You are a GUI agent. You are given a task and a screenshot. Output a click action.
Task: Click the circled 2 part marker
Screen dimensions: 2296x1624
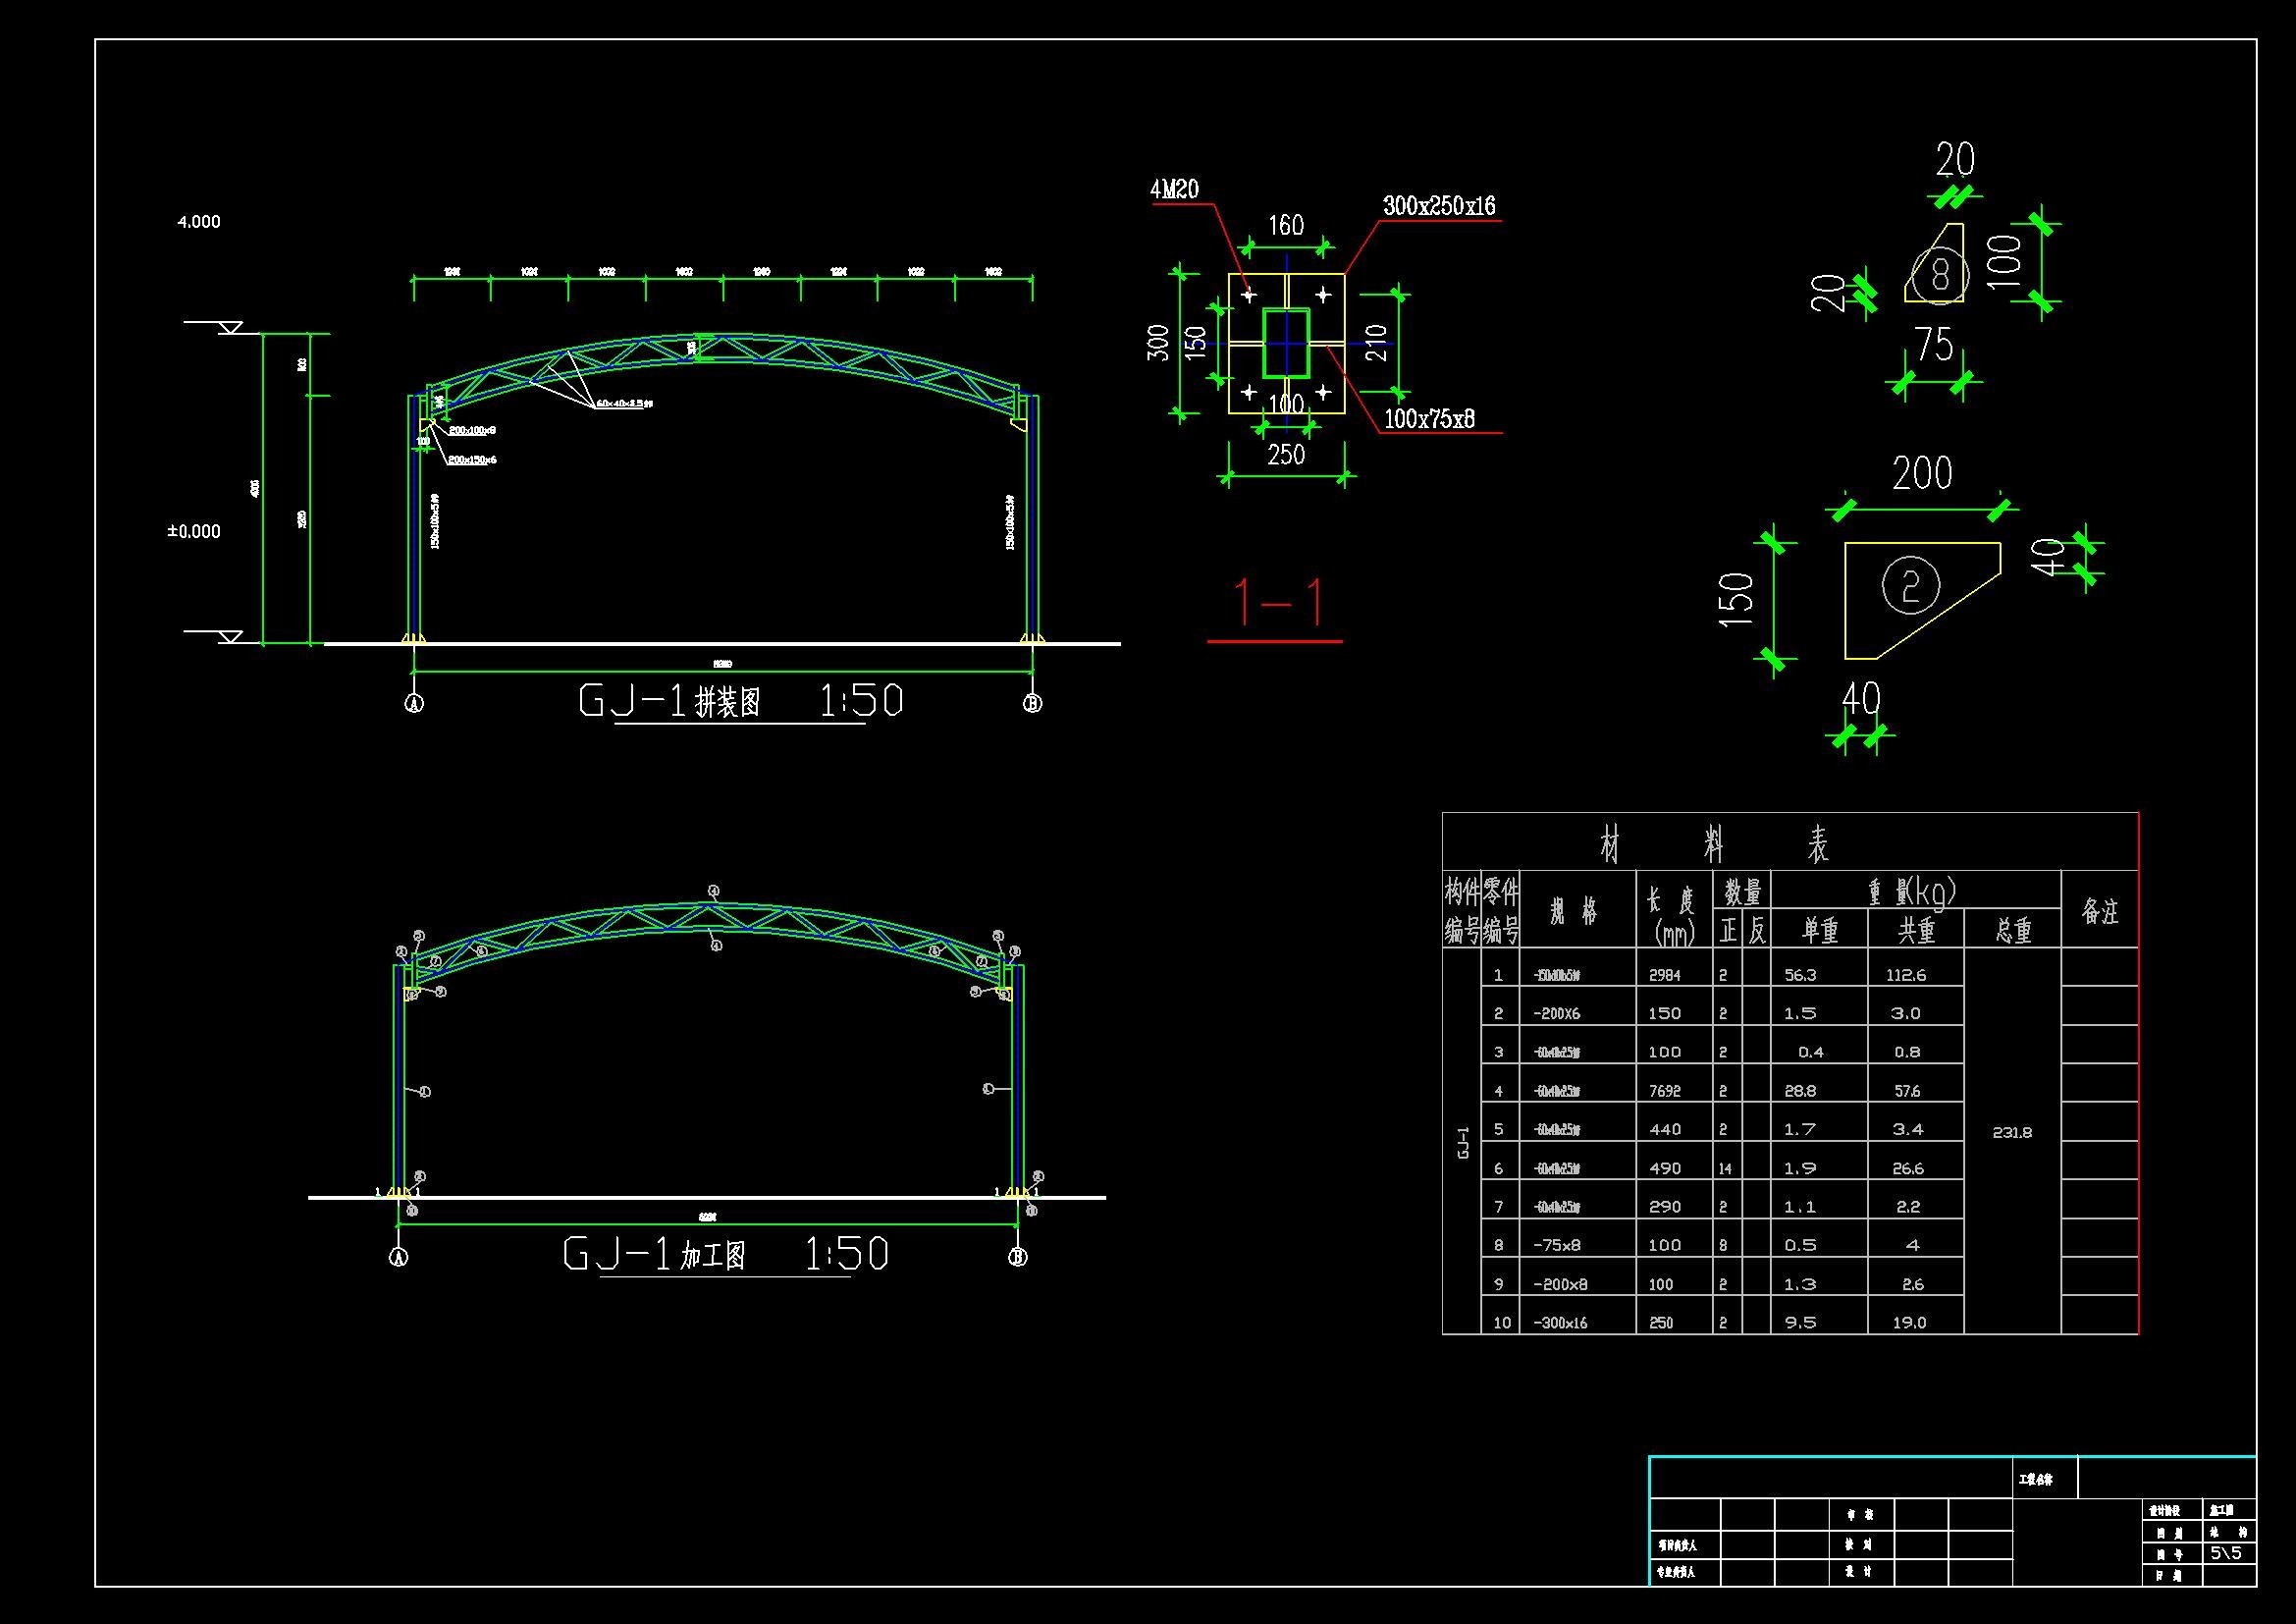(1911, 587)
